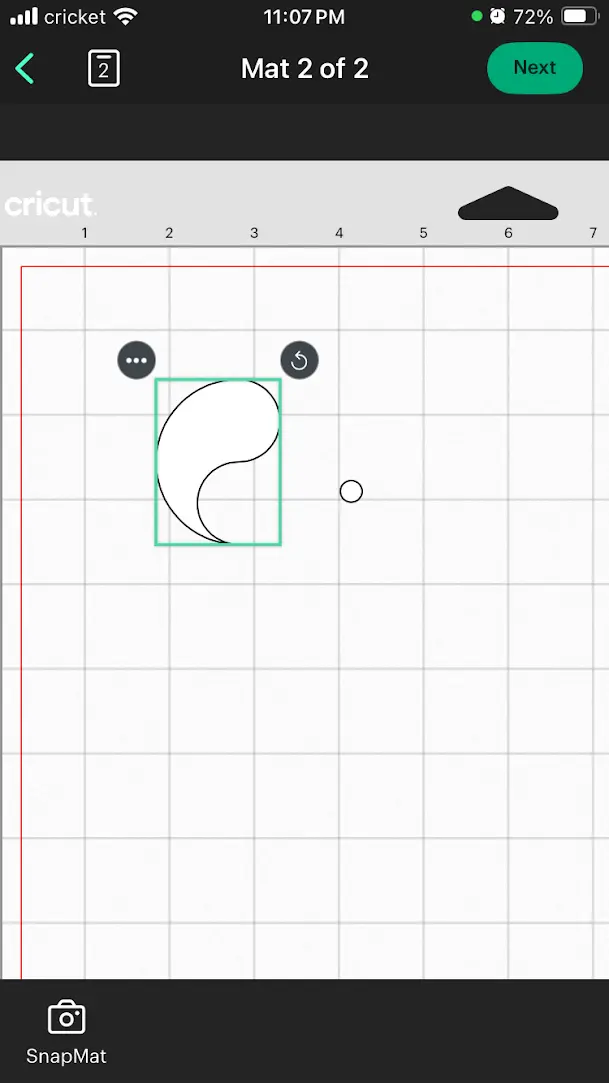
Task: Tap the rotate handle of the selected shape
Action: click(299, 360)
